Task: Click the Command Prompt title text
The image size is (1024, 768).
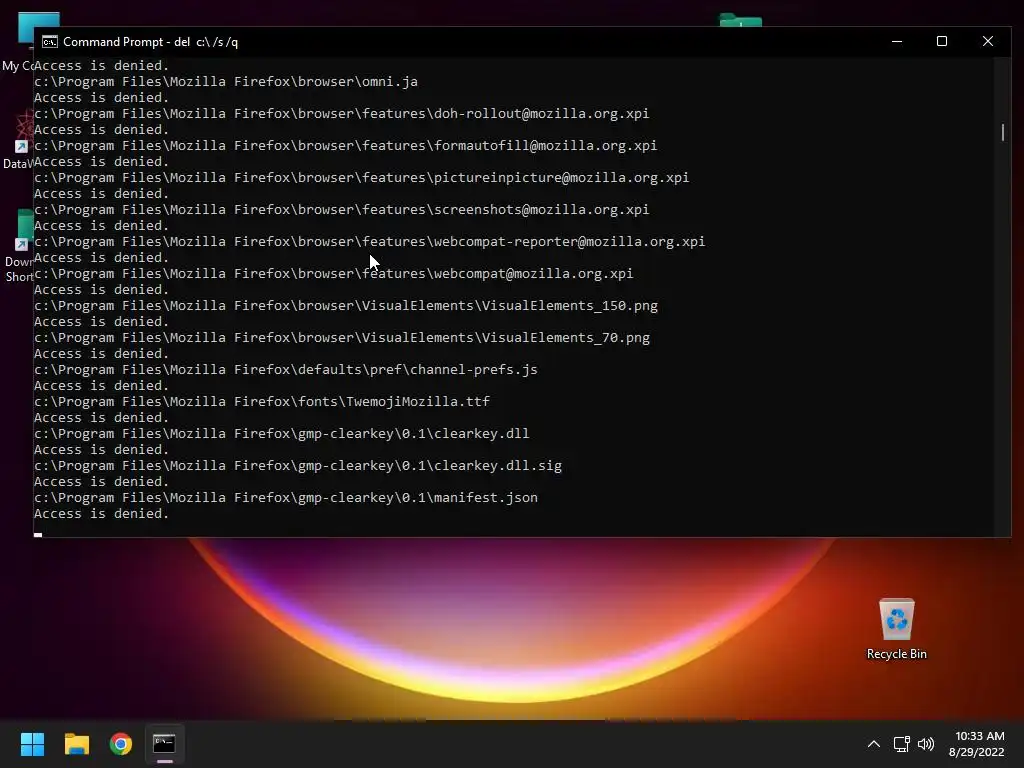Action: point(150,42)
